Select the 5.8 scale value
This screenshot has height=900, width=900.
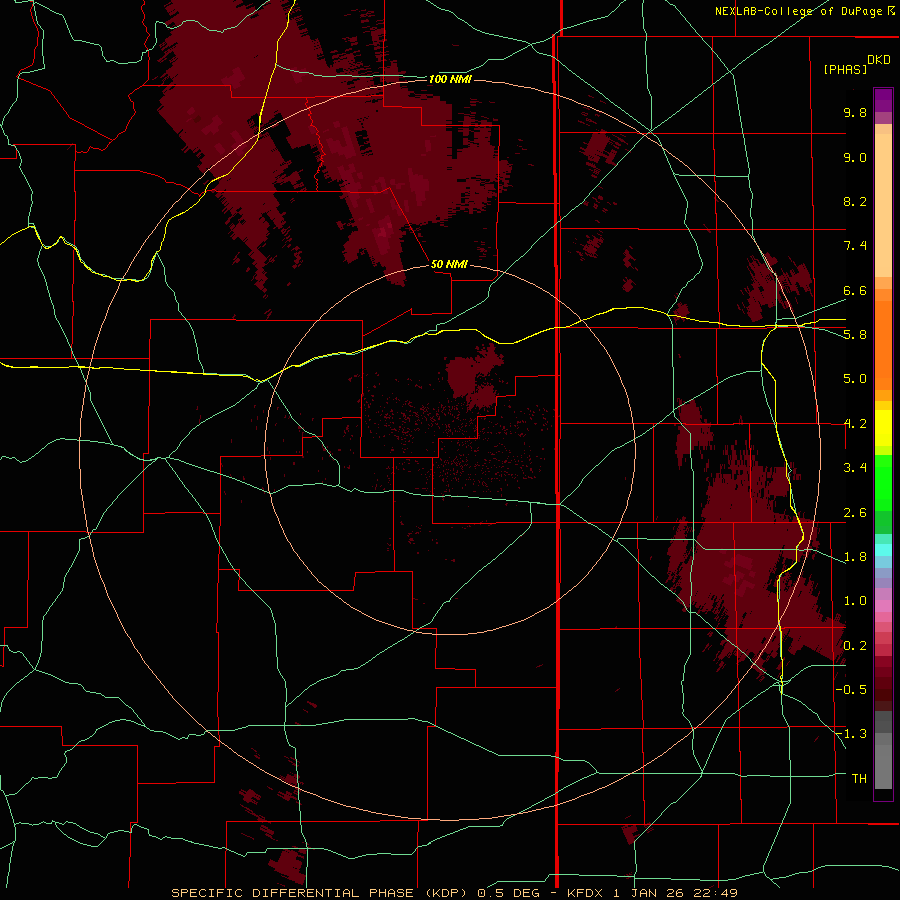coord(855,335)
